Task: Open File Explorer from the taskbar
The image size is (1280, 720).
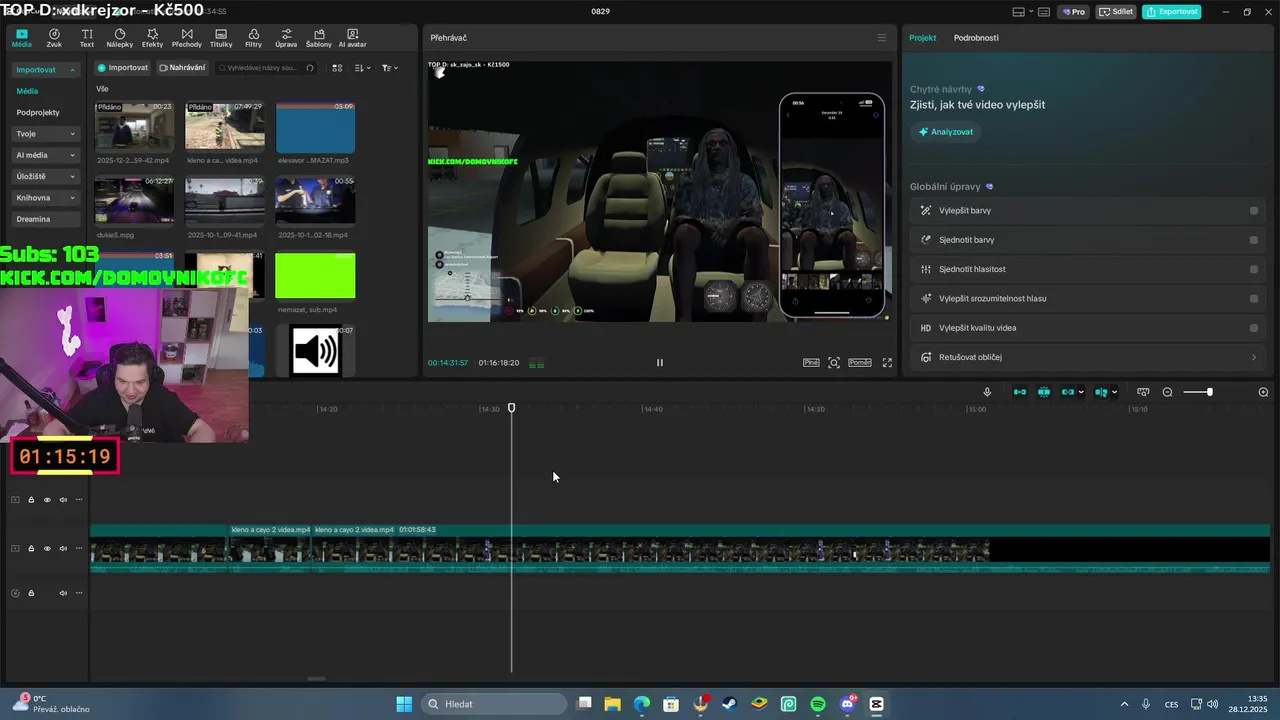Action: point(612,704)
